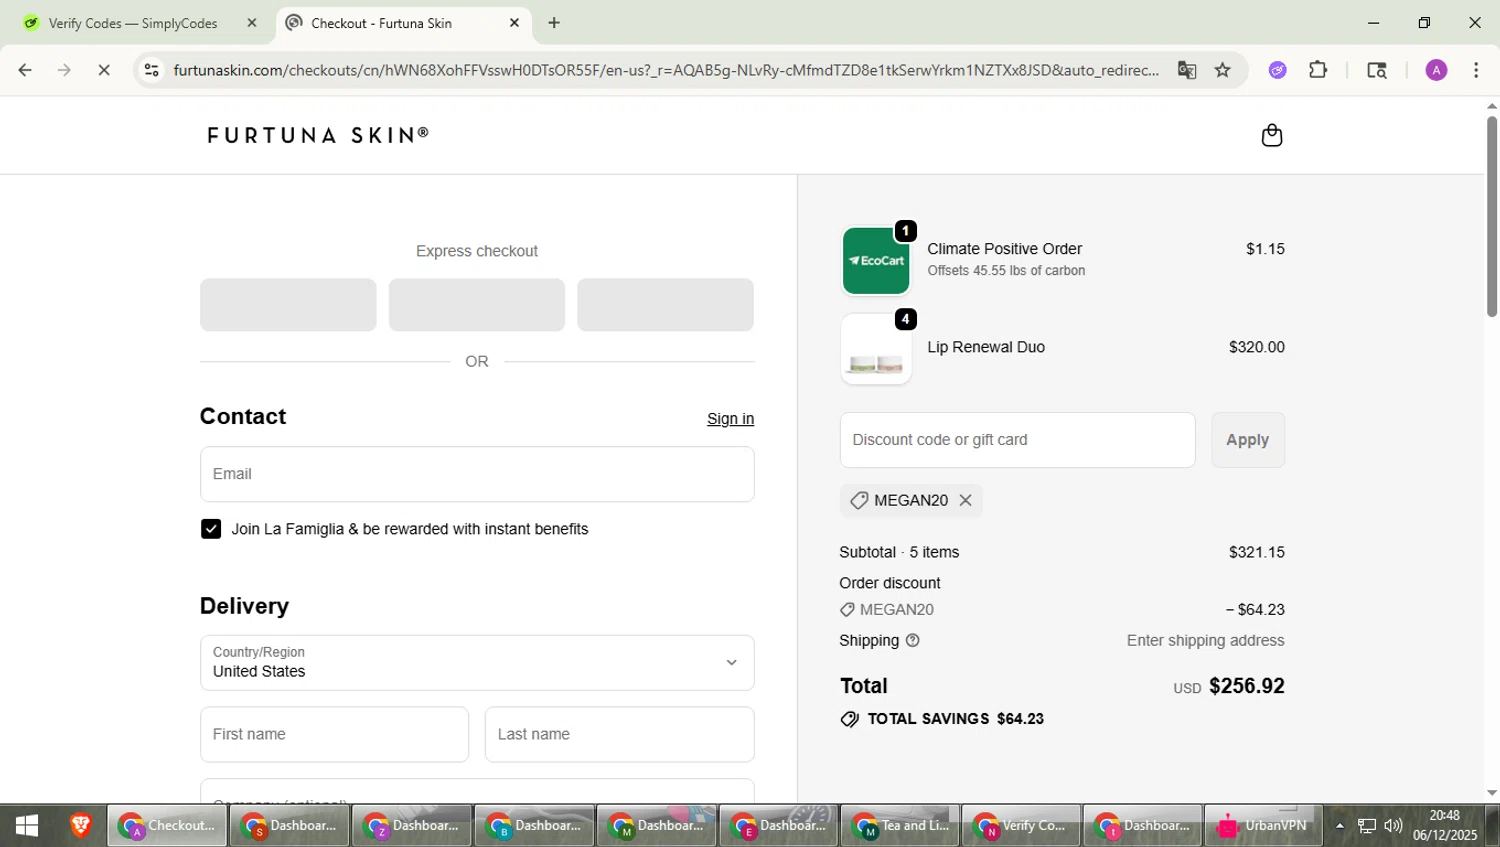Uncheck Join La Famiglia rewards checkbox
Image resolution: width=1500 pixels, height=847 pixels.
(211, 529)
